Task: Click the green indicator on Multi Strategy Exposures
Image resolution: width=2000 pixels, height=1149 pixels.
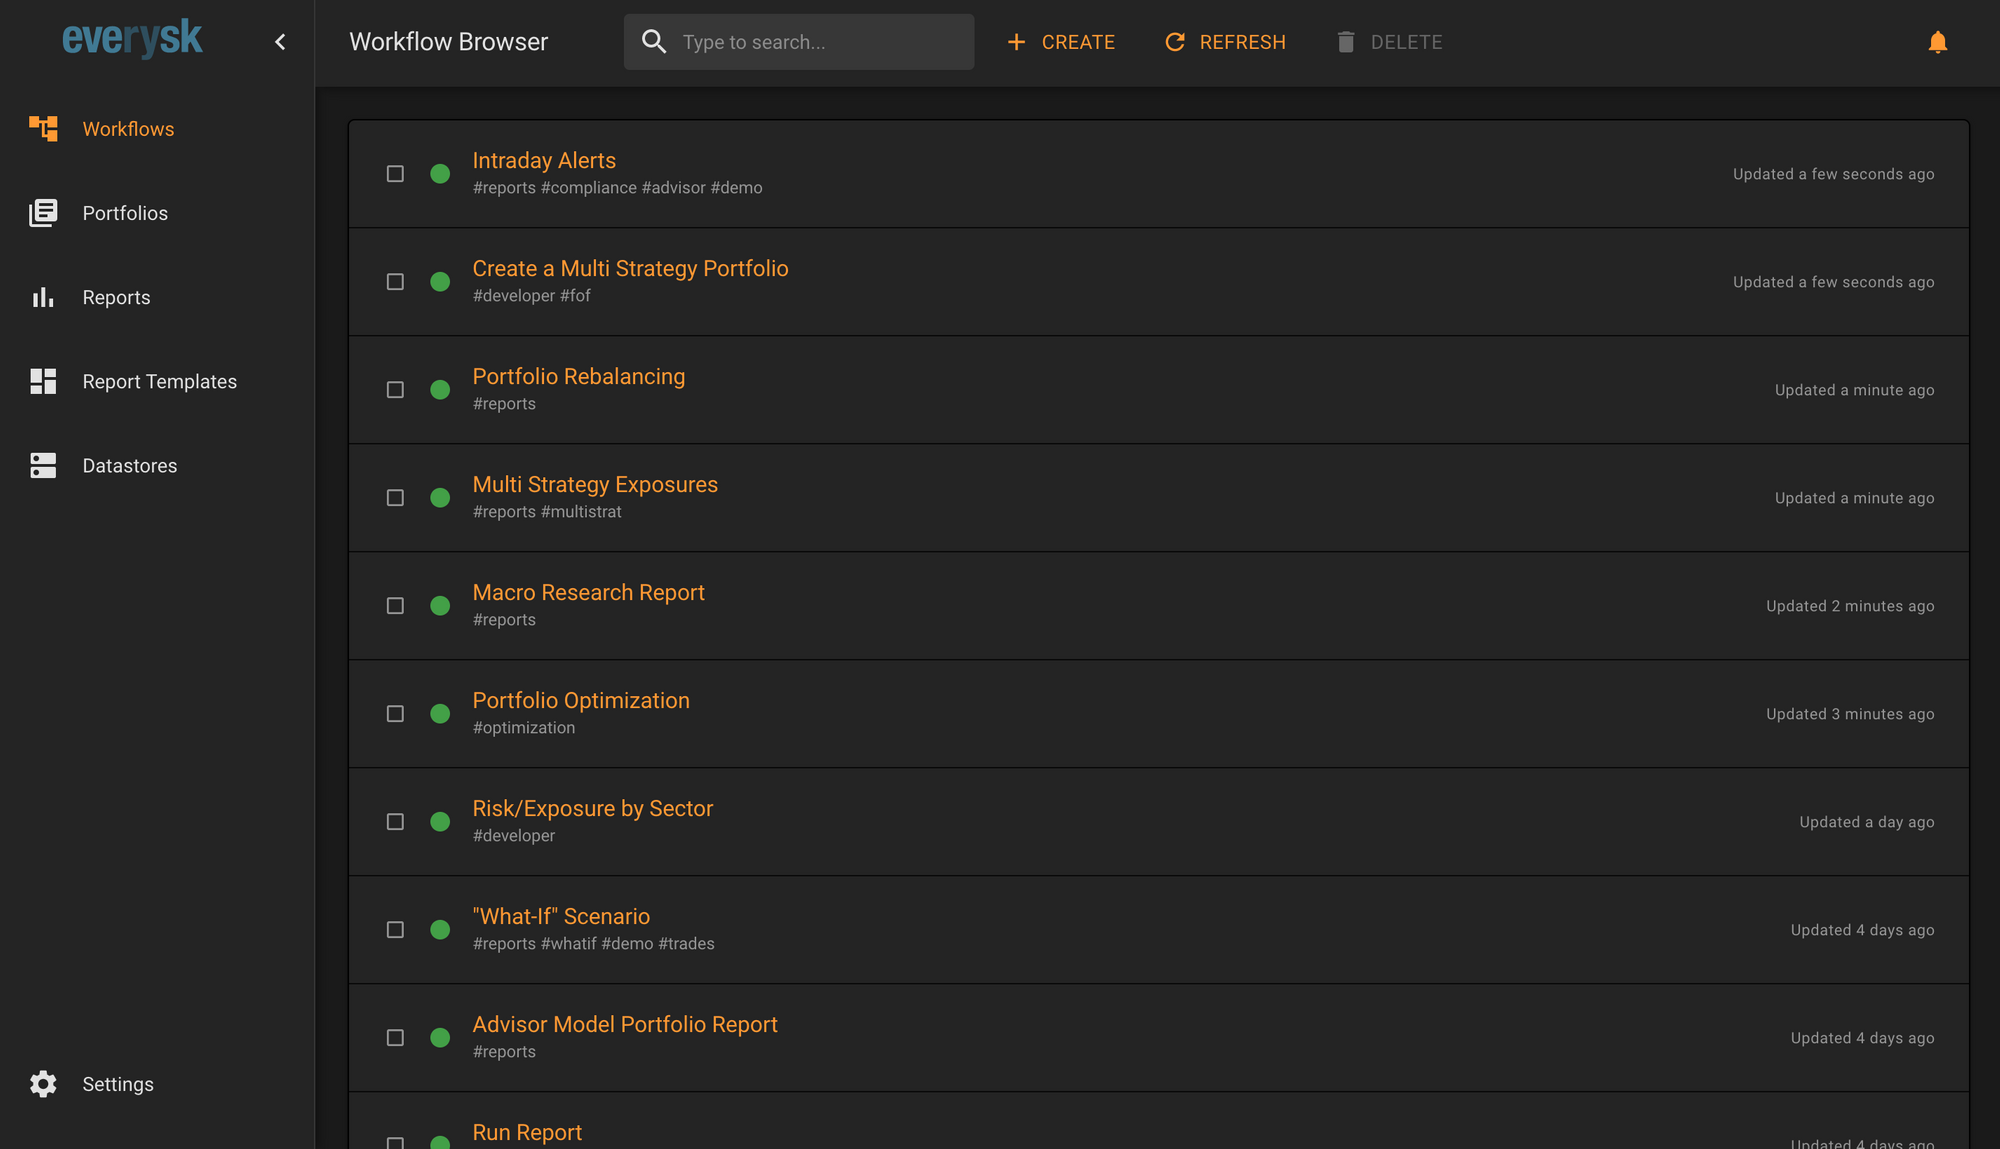Action: tap(439, 497)
